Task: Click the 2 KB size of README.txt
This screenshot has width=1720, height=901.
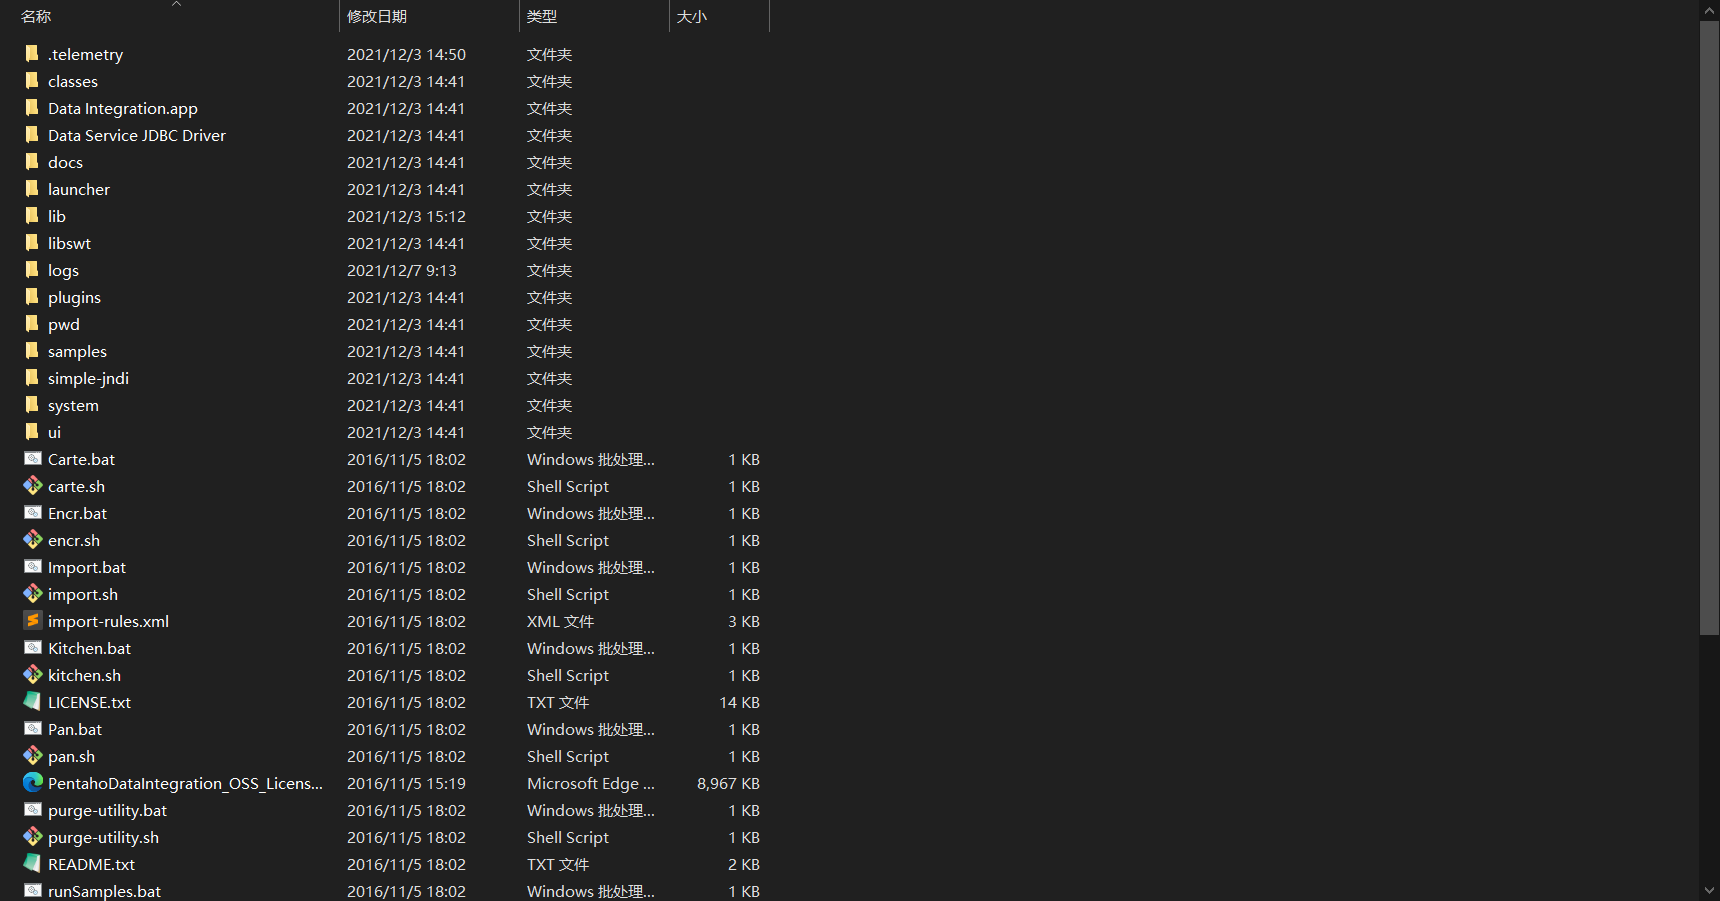Action: [744, 864]
